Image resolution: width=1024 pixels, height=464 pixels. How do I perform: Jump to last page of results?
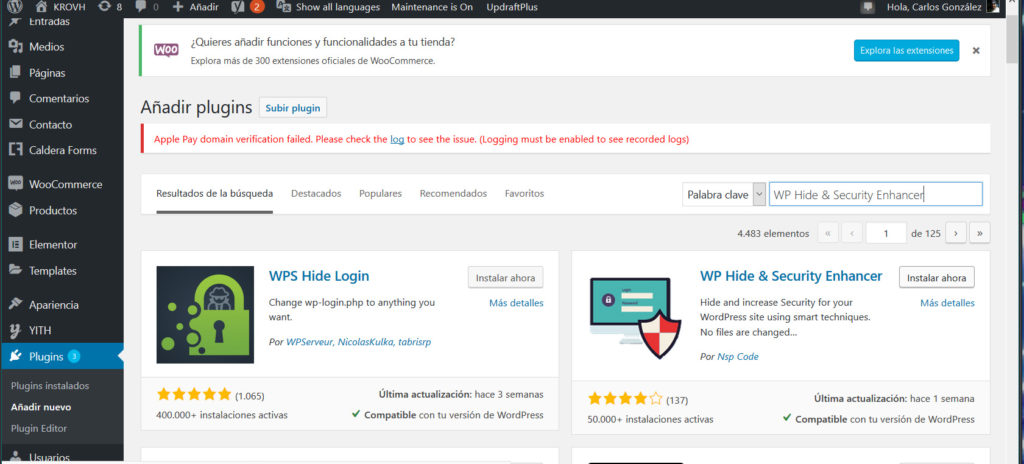979,233
